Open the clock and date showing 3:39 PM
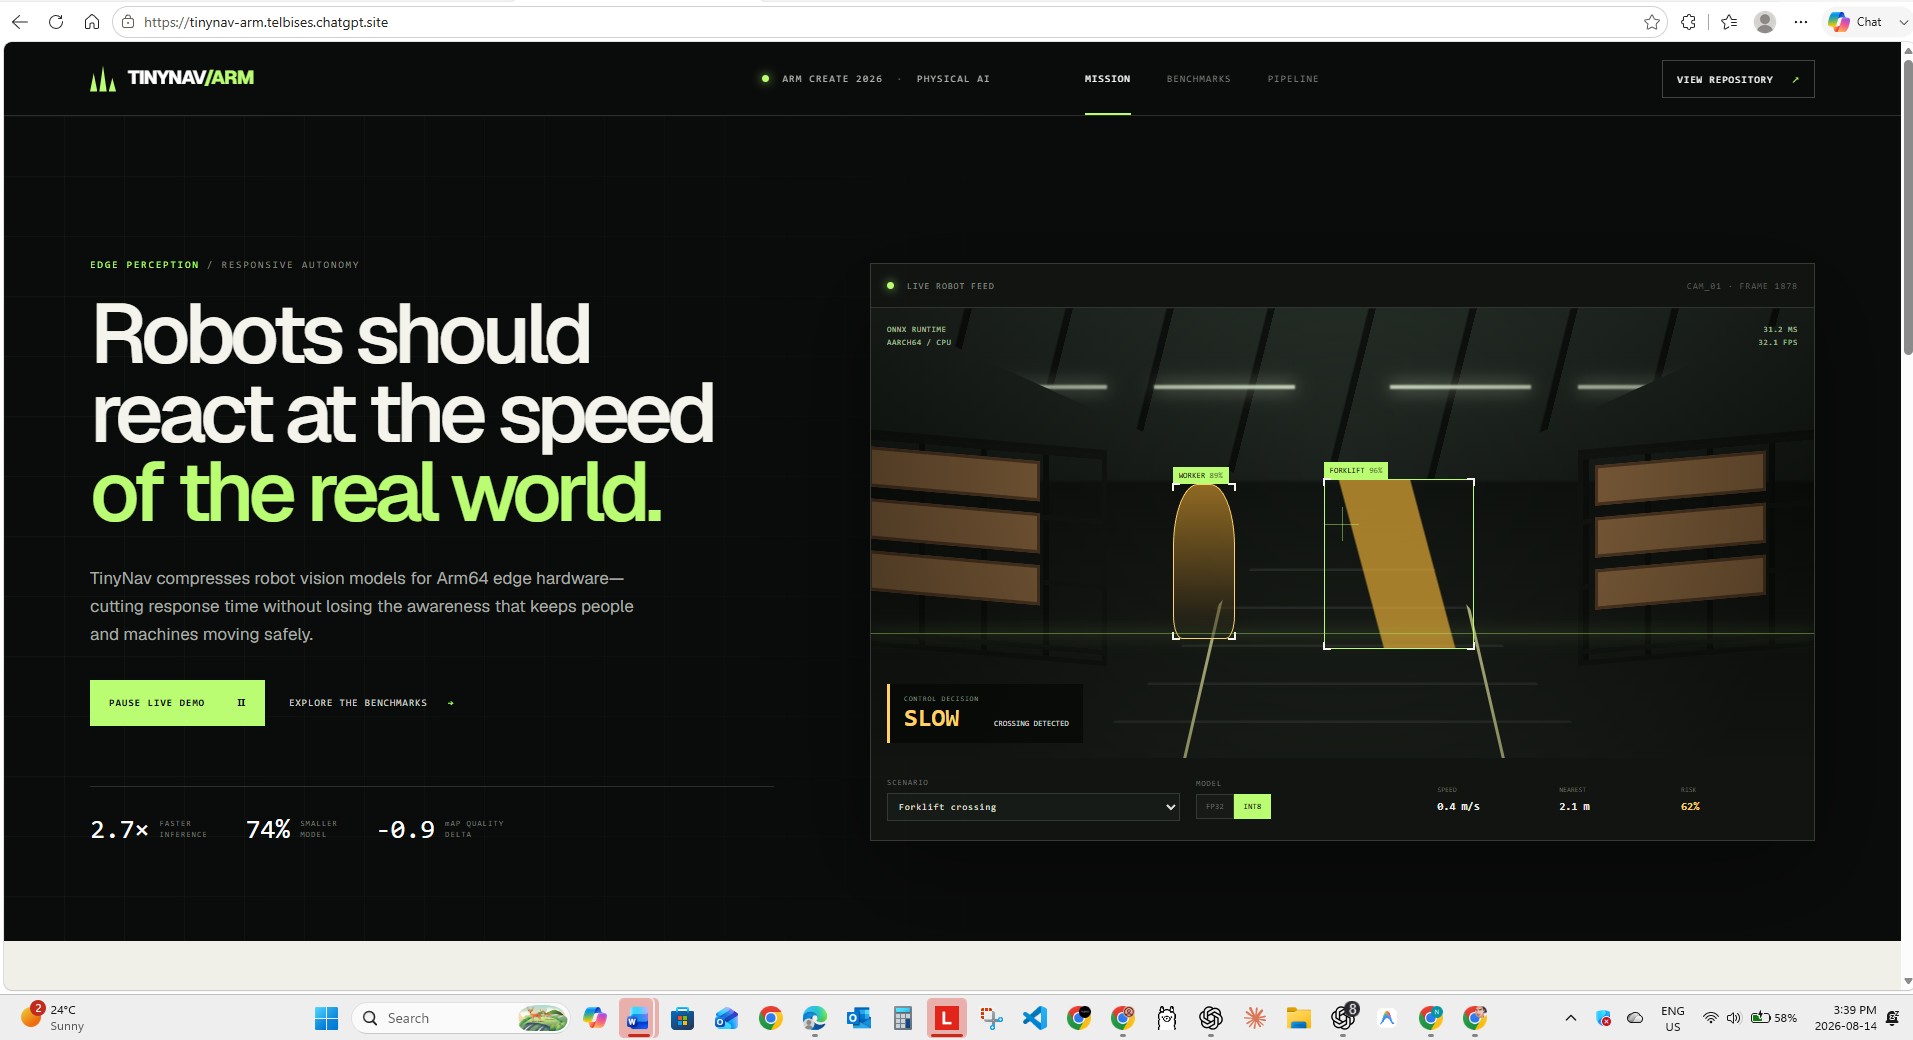This screenshot has height=1040, width=1913. click(x=1845, y=1018)
